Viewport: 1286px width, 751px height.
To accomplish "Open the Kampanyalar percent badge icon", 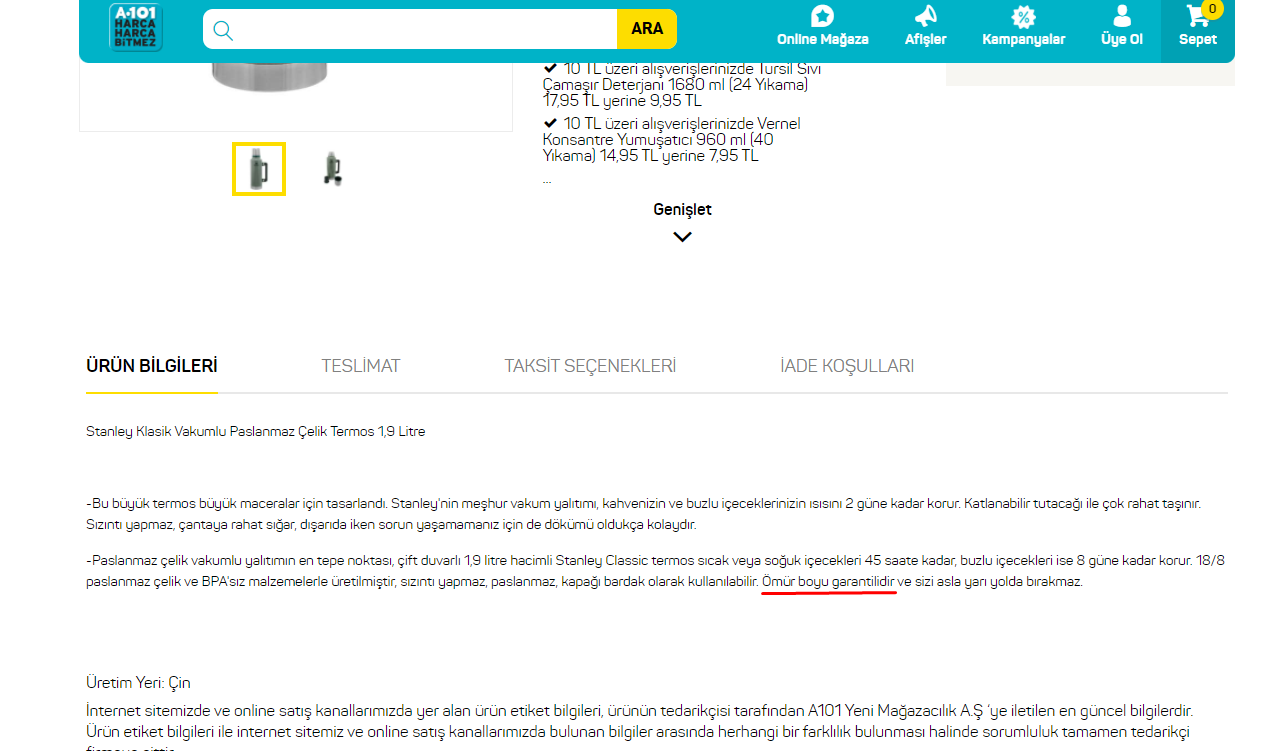I will coord(1023,16).
